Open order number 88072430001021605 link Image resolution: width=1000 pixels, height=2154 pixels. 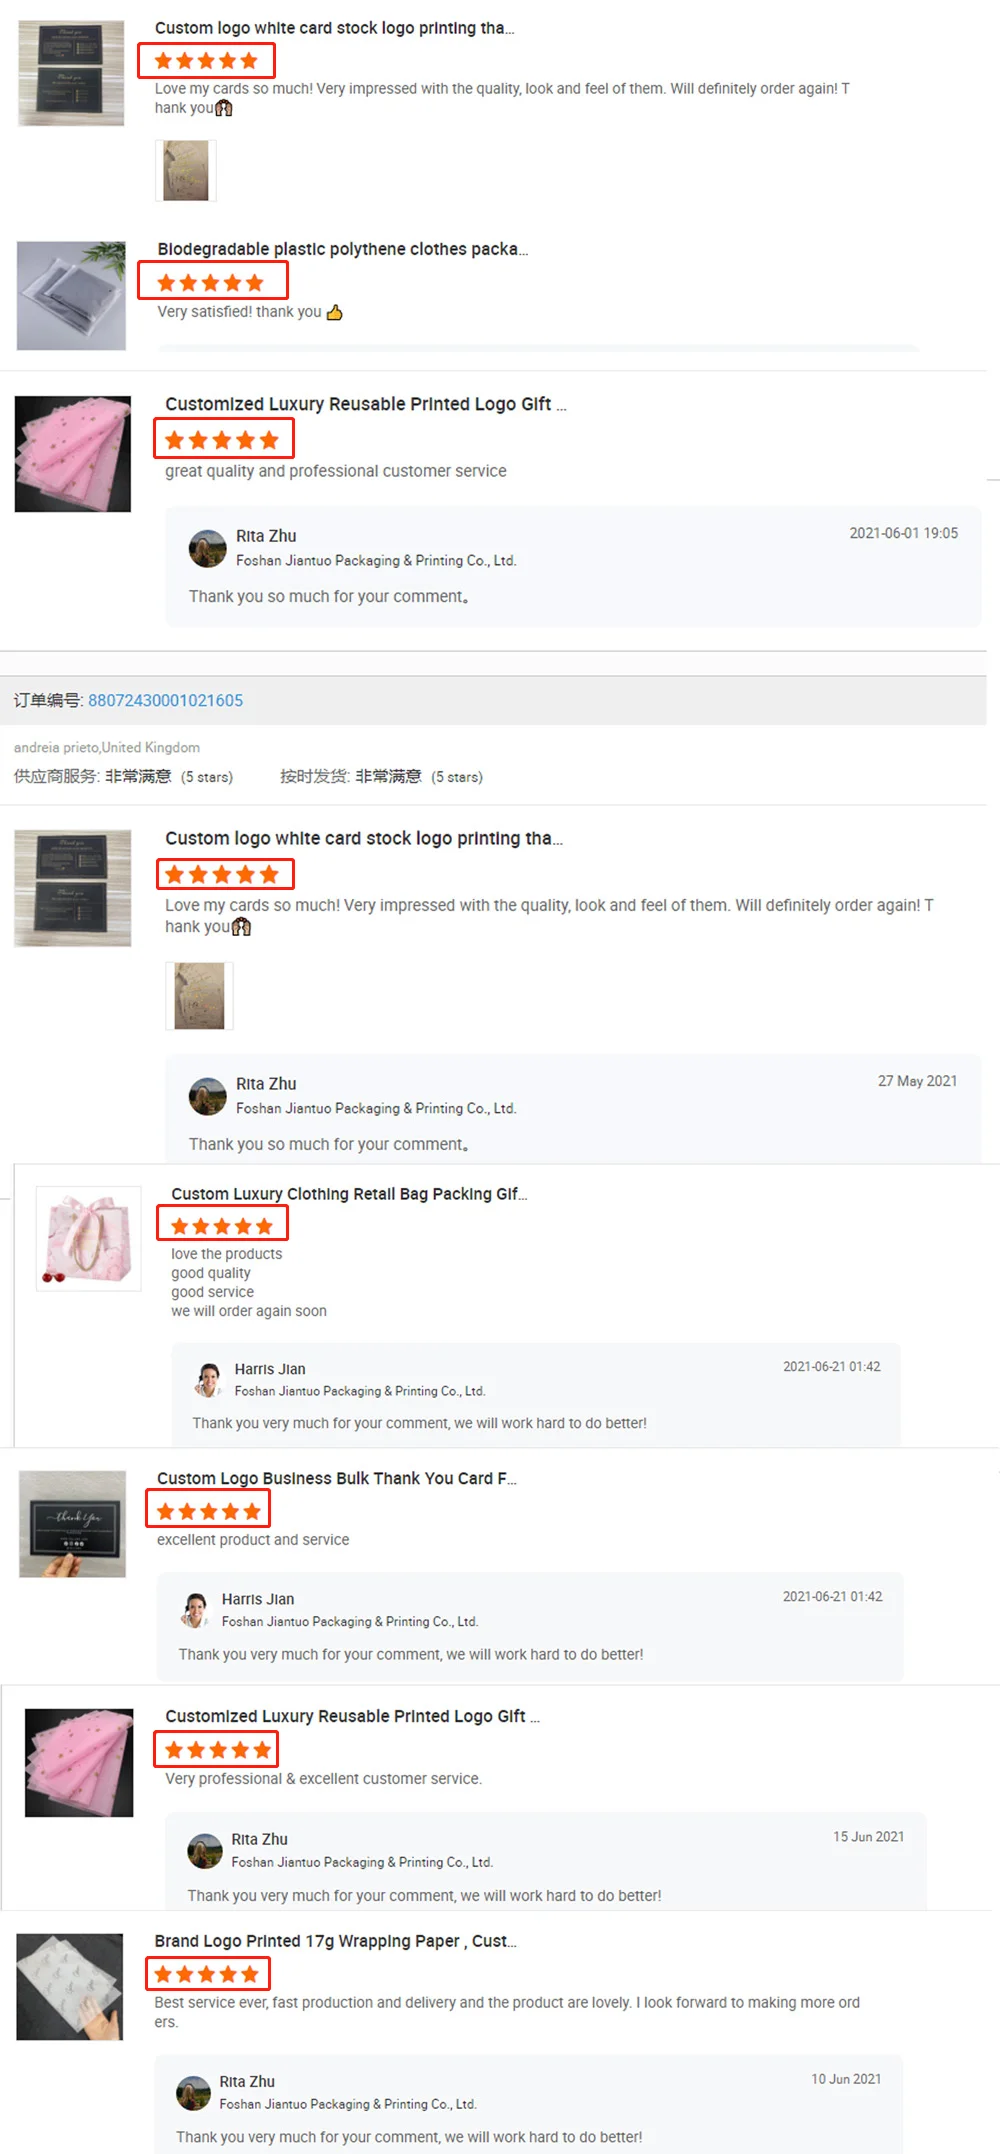click(x=165, y=700)
